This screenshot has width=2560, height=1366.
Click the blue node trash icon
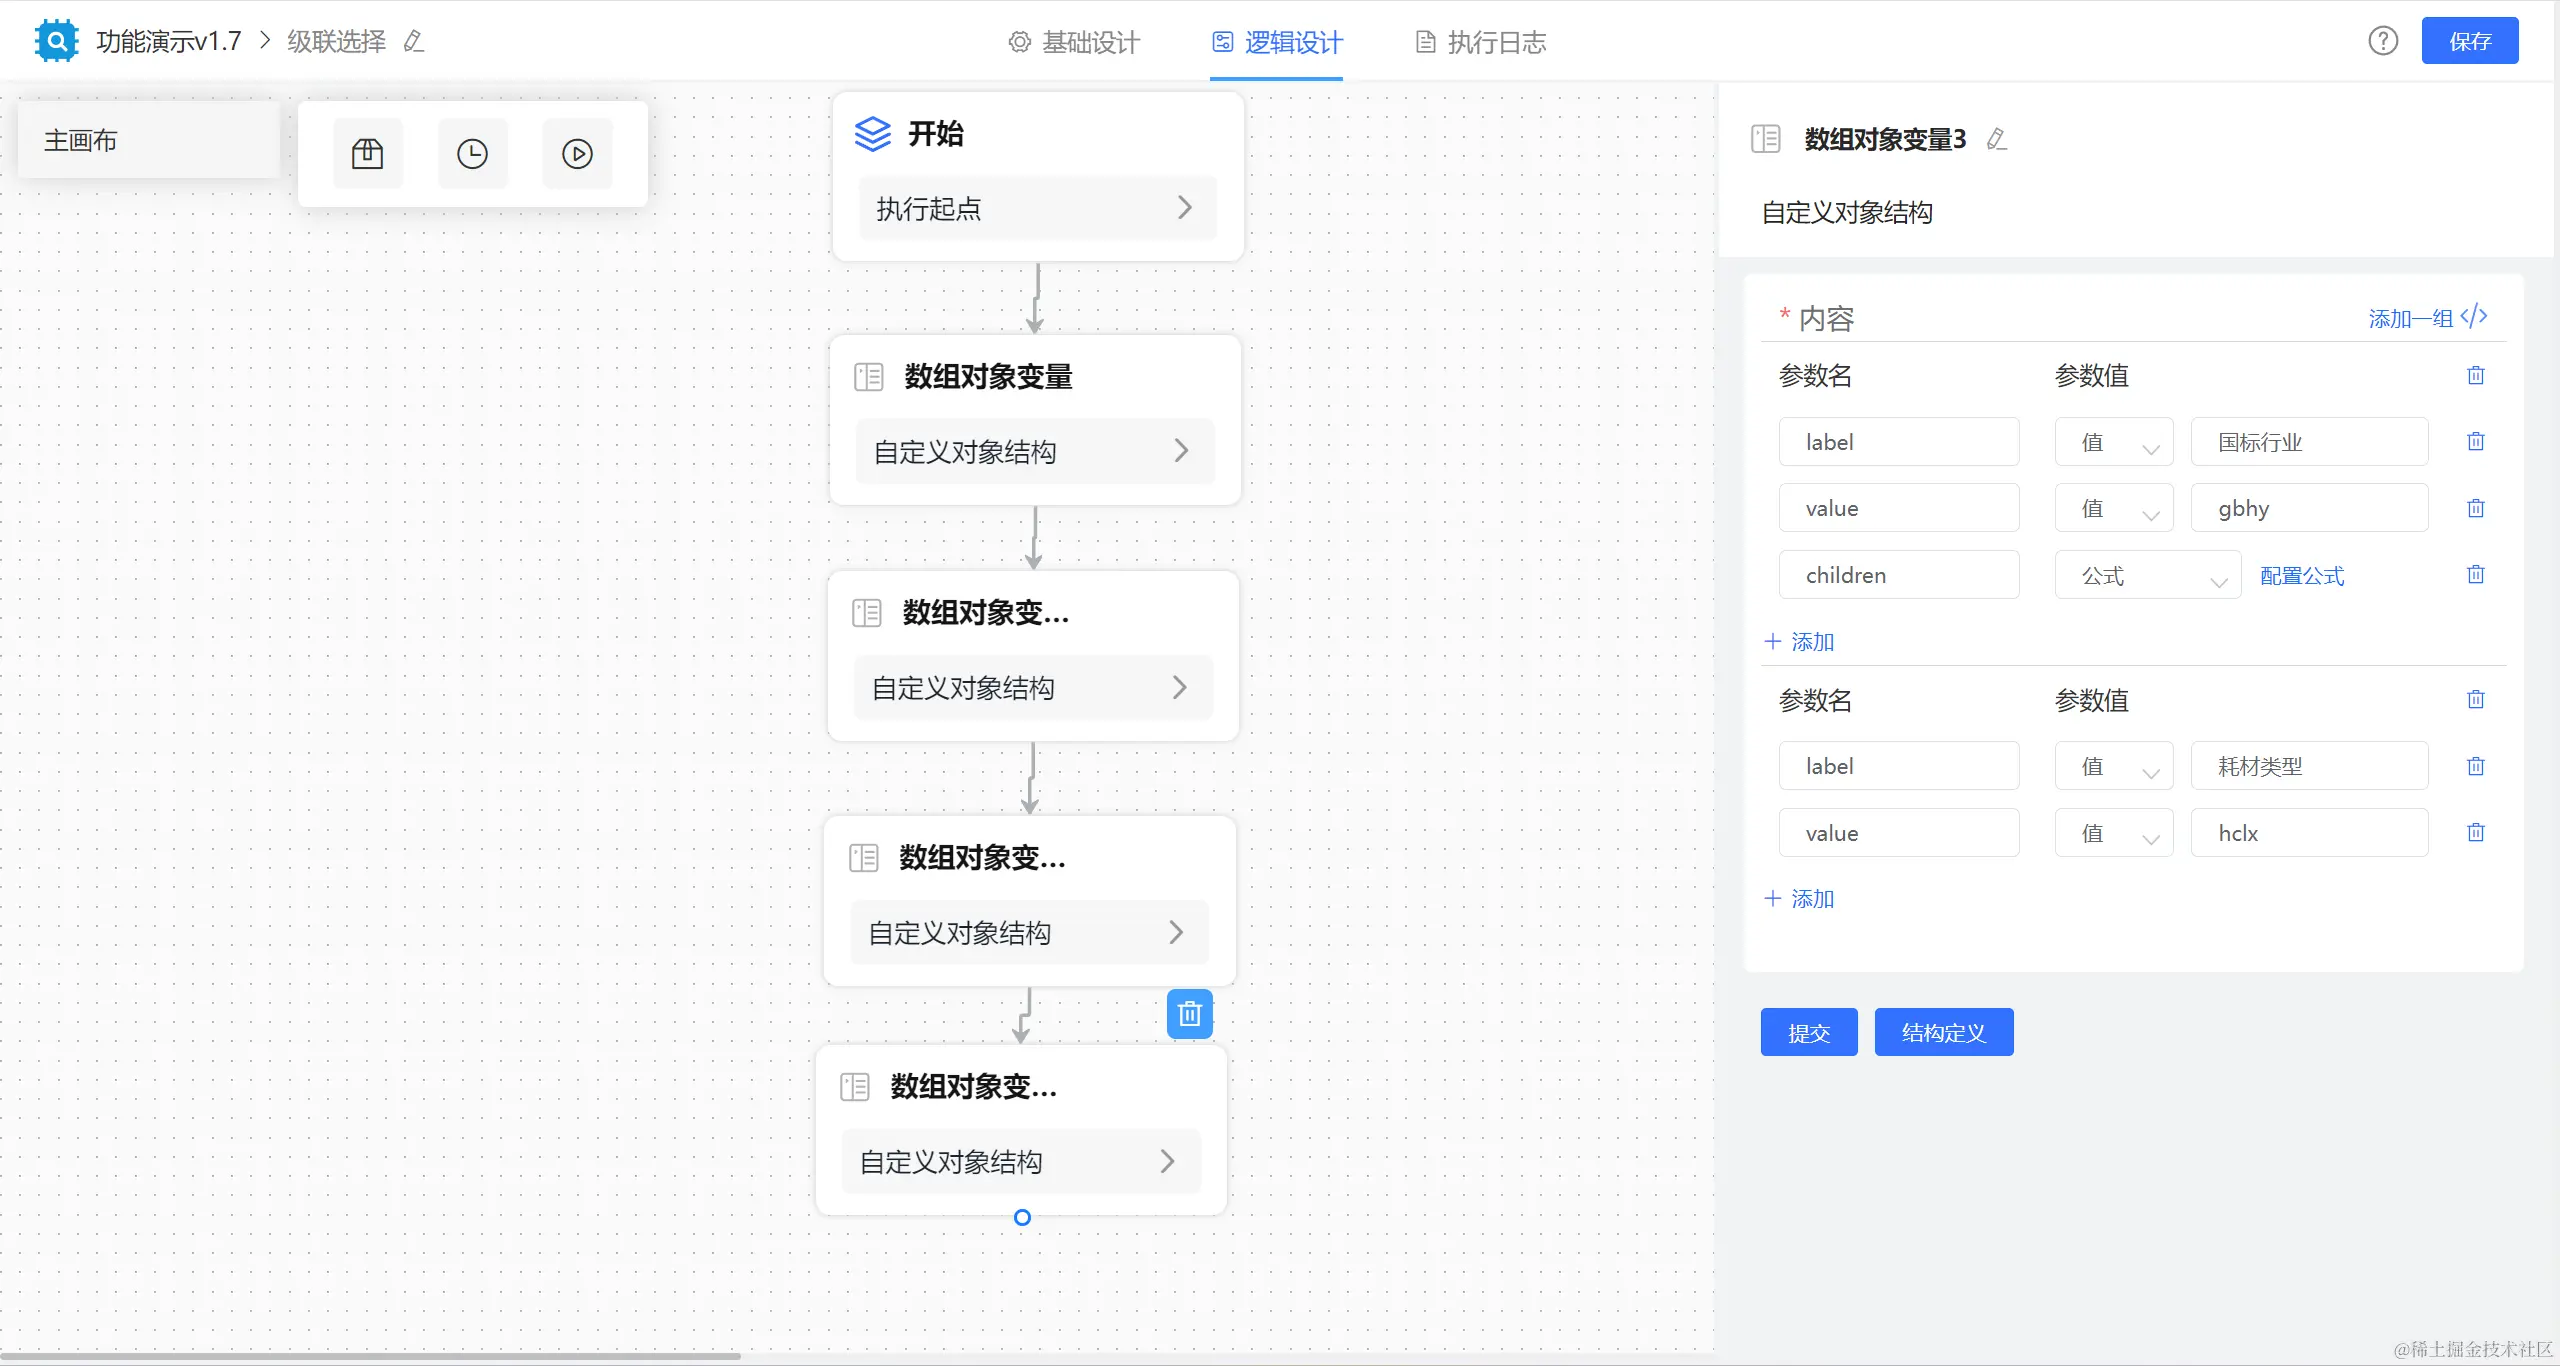[x=1189, y=1014]
